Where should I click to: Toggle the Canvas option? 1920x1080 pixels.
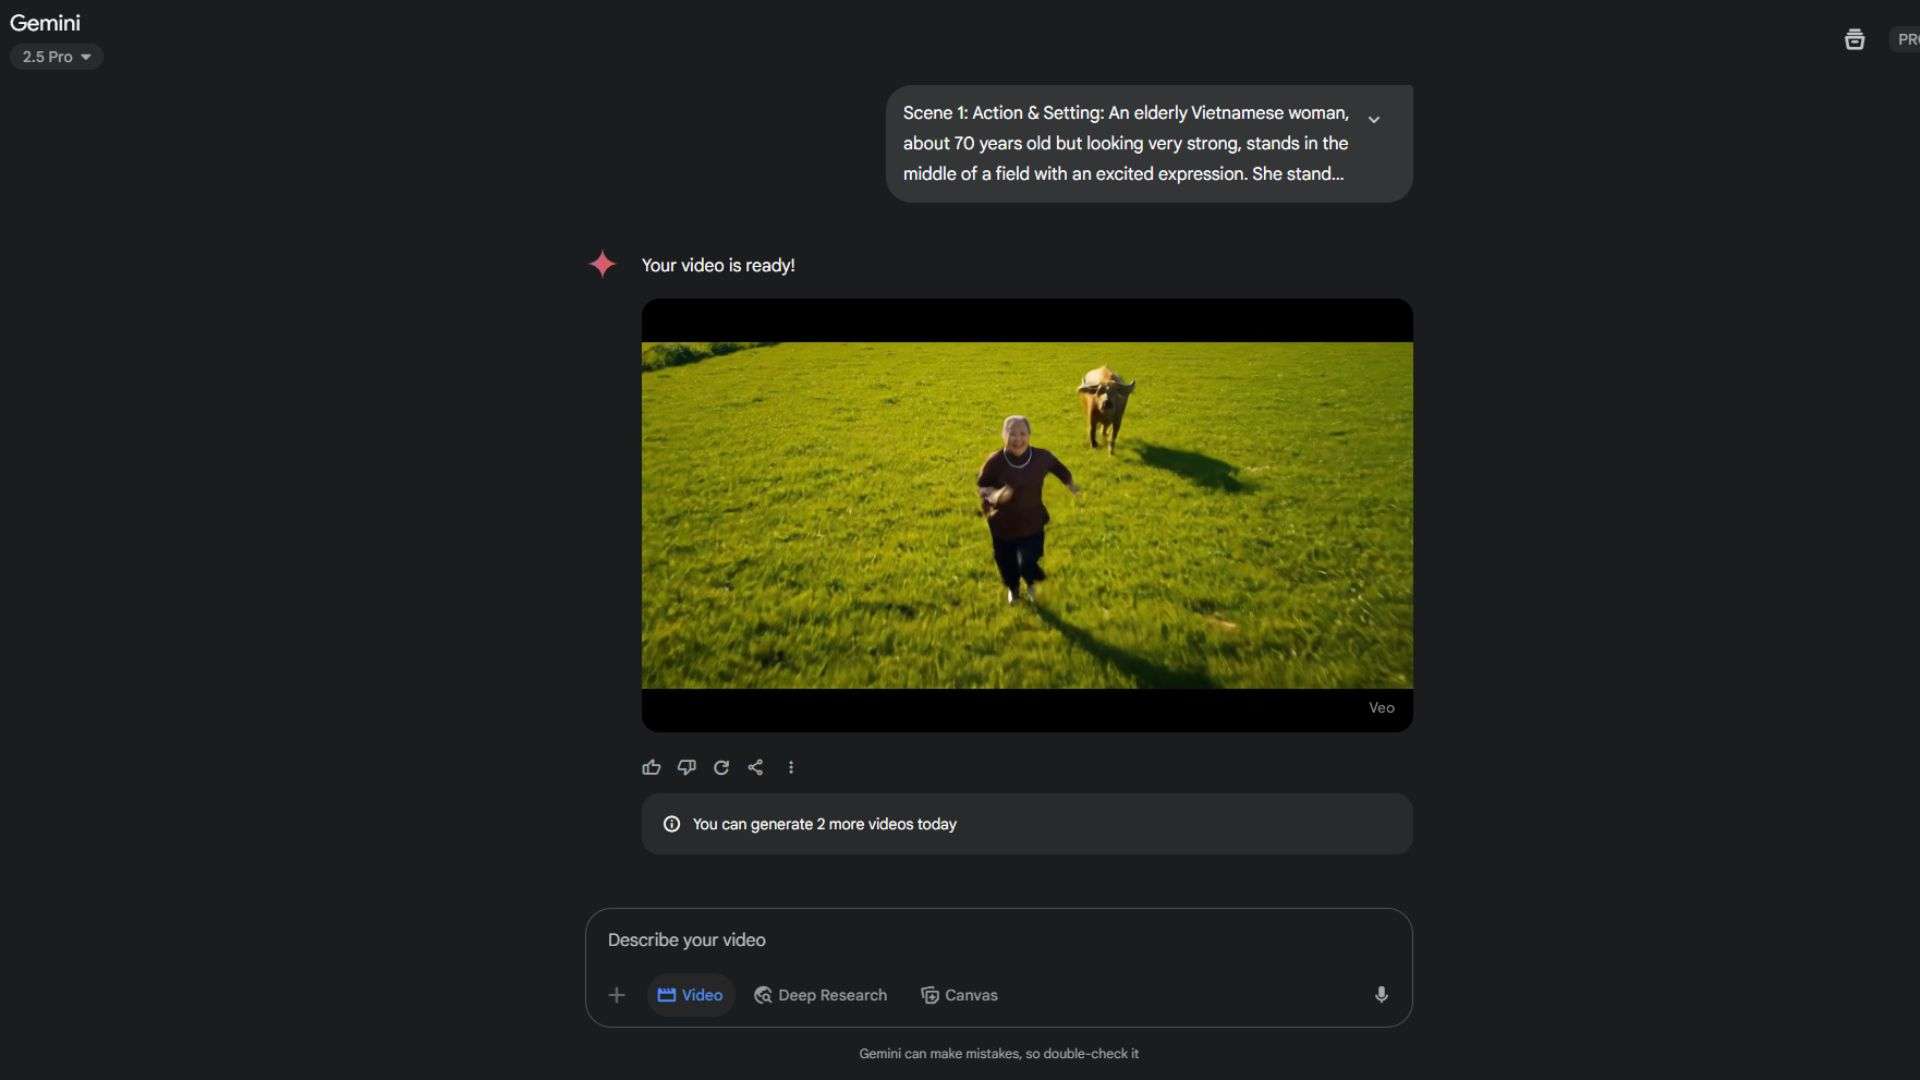959,995
